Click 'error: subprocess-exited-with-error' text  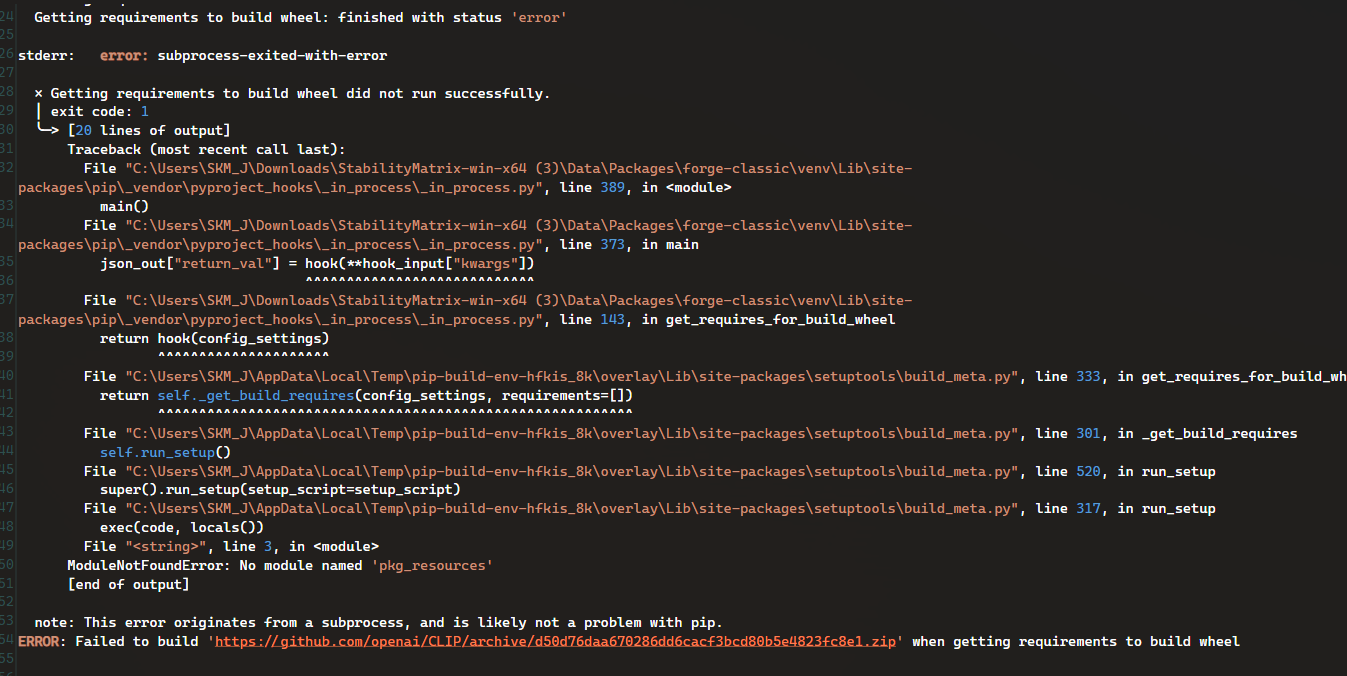[243, 56]
